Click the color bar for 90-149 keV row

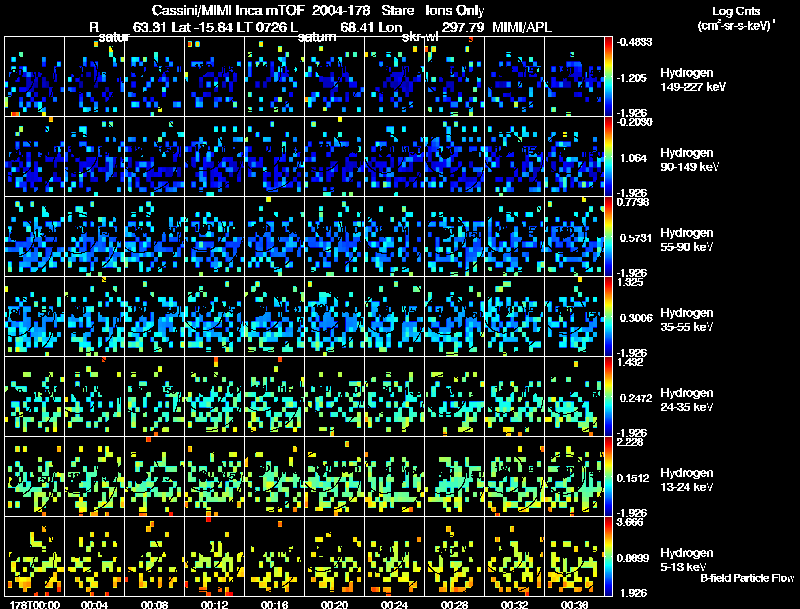[x=608, y=156]
